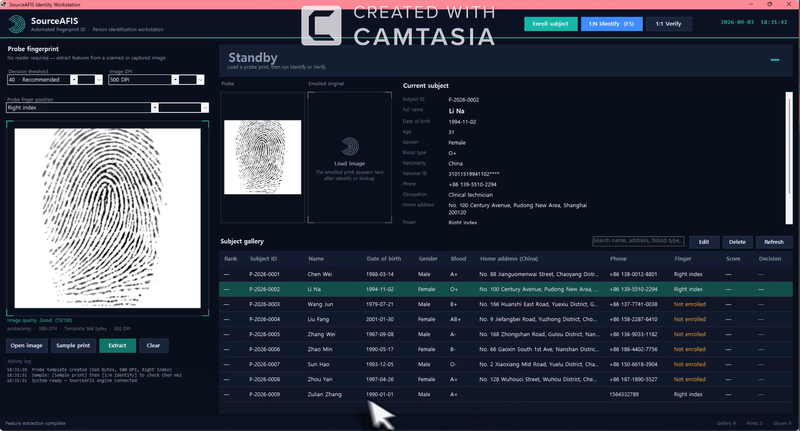Click the Edit button in Subject gallery

(704, 242)
